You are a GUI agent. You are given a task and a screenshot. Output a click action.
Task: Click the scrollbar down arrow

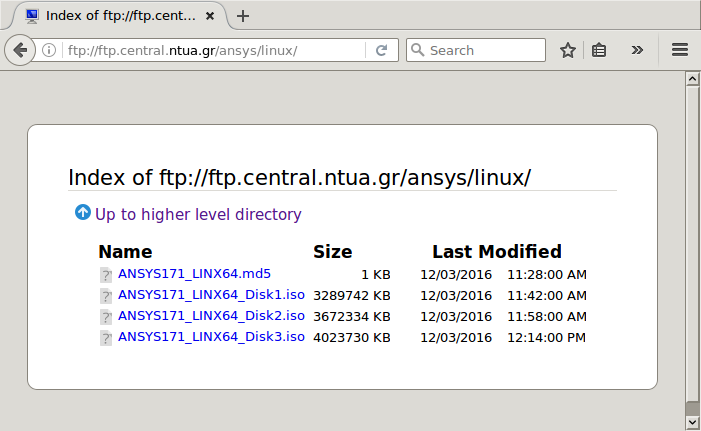pos(693,423)
